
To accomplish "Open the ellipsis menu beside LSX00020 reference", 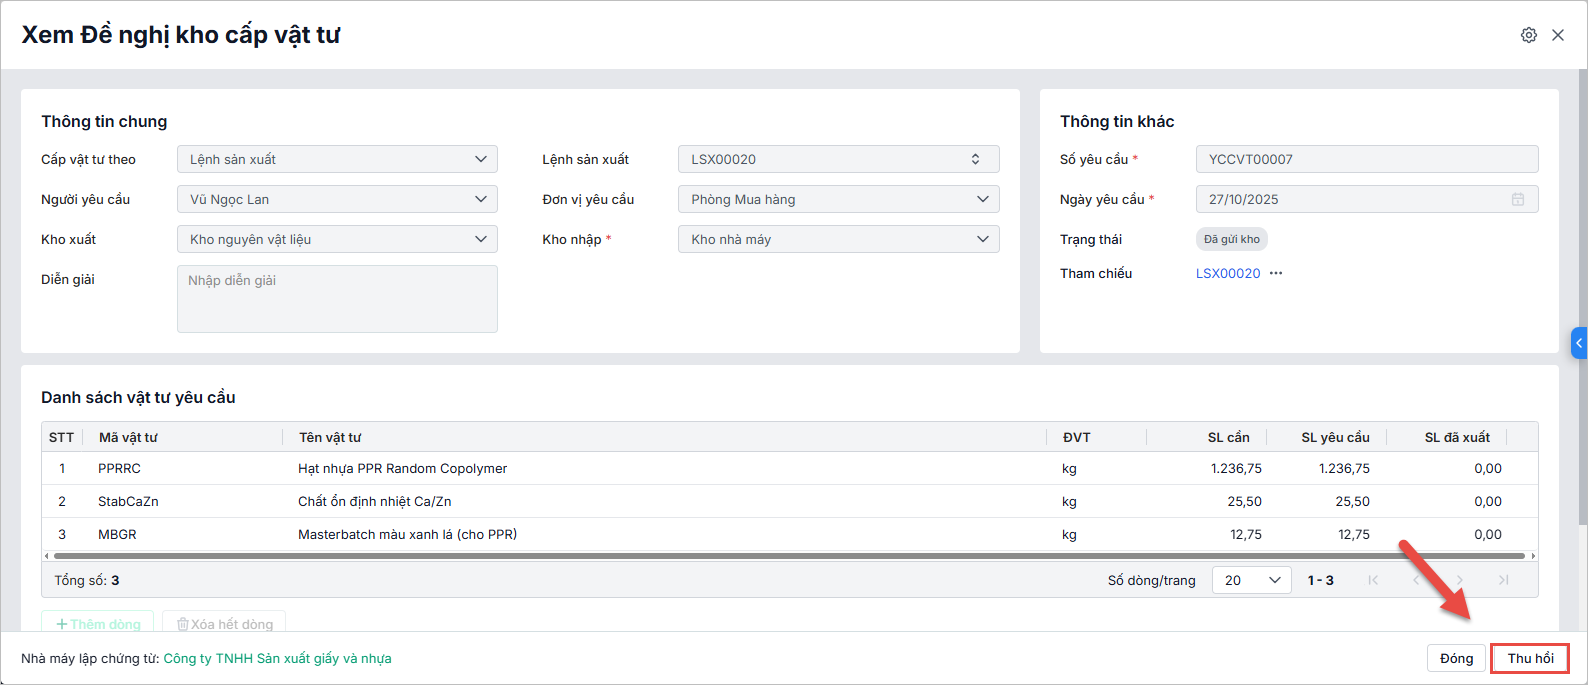I will pyautogui.click(x=1276, y=273).
